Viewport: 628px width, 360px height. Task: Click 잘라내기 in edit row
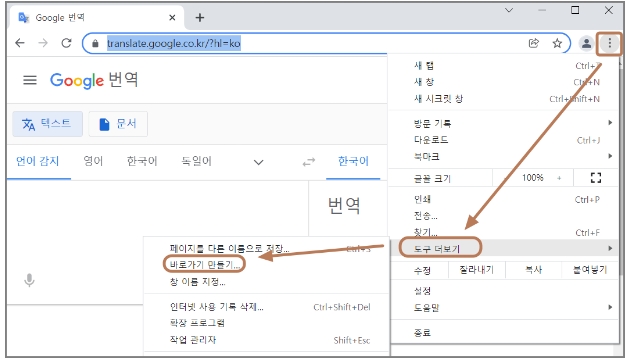pyautogui.click(x=476, y=270)
